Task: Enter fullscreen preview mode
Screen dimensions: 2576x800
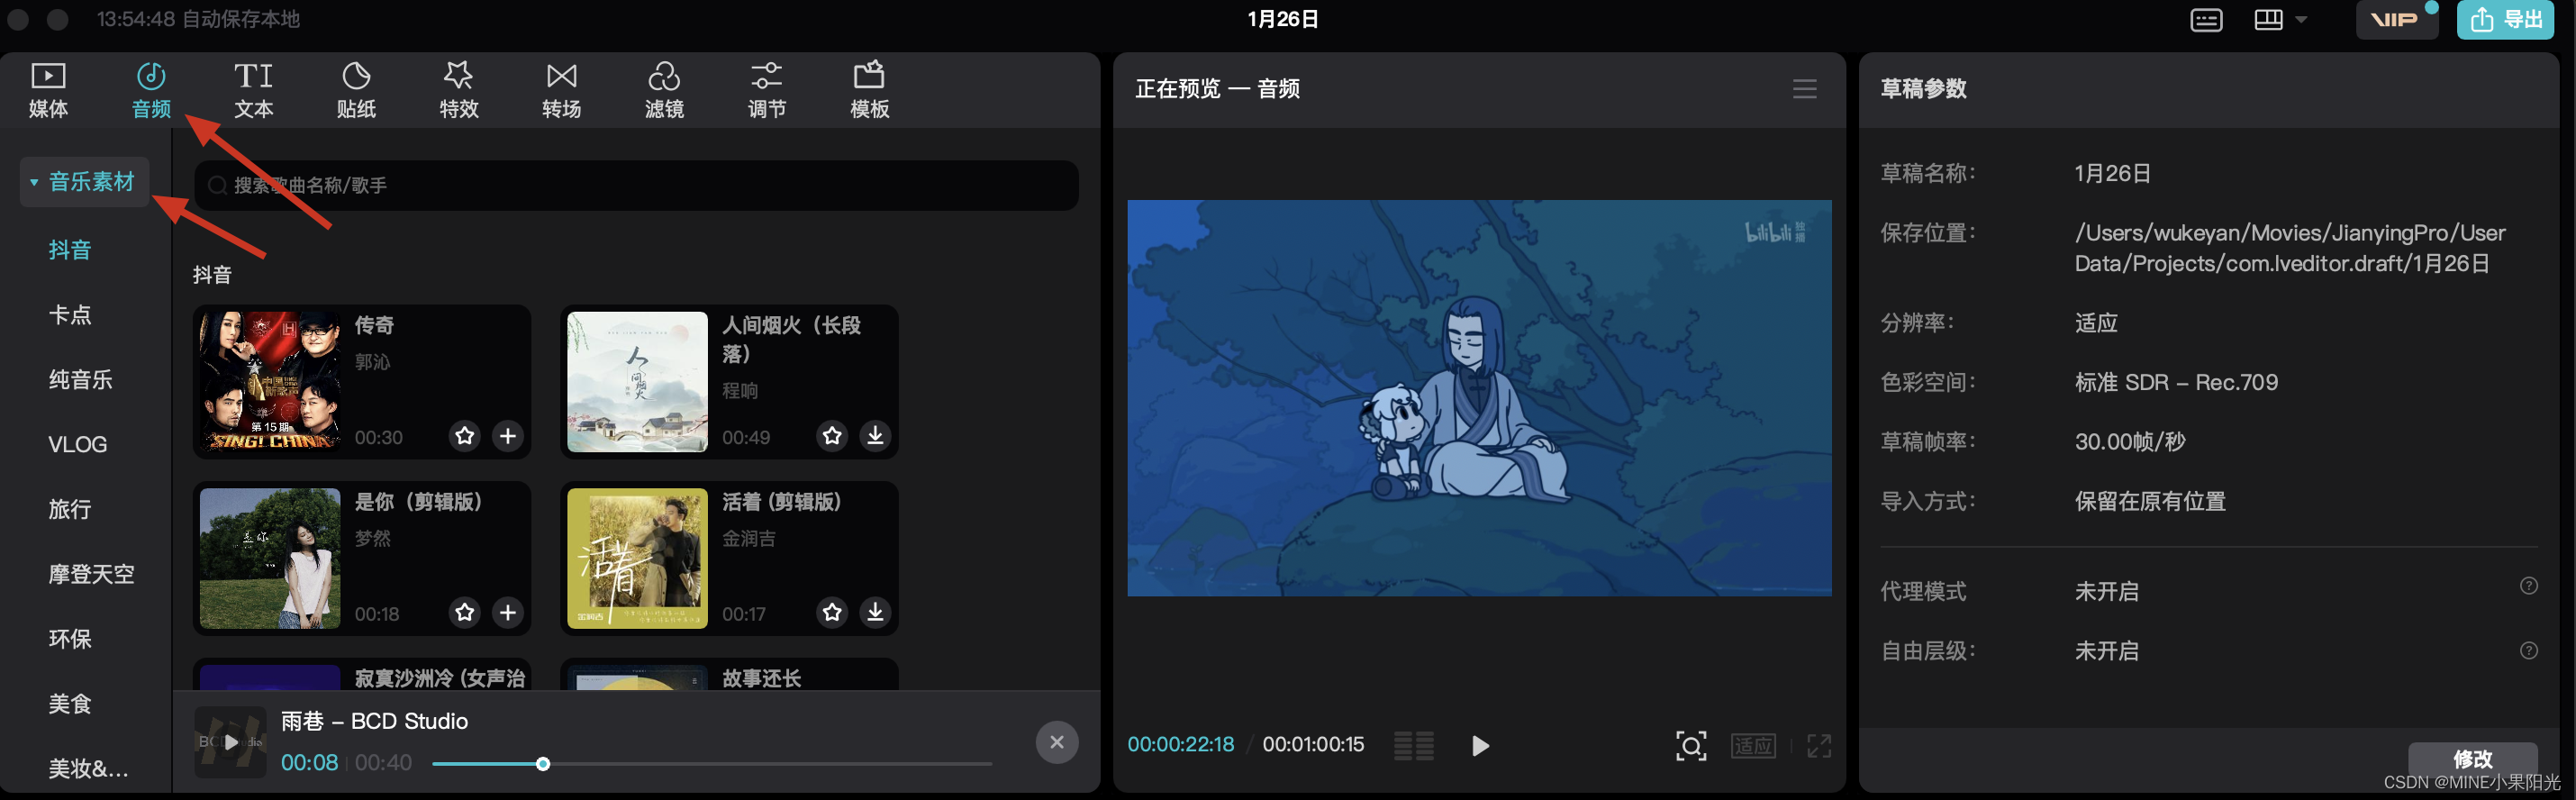Action: pyautogui.click(x=1819, y=746)
